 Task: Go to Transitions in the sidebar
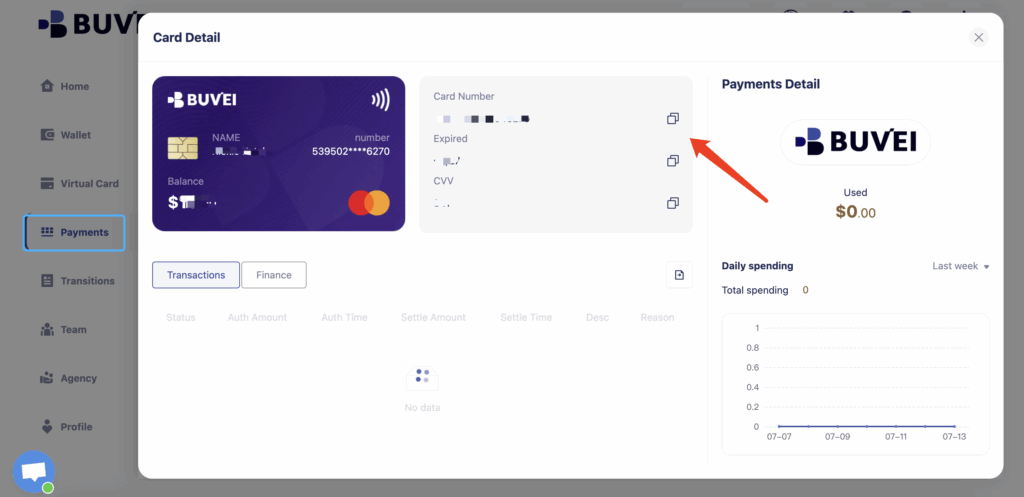[x=77, y=281]
